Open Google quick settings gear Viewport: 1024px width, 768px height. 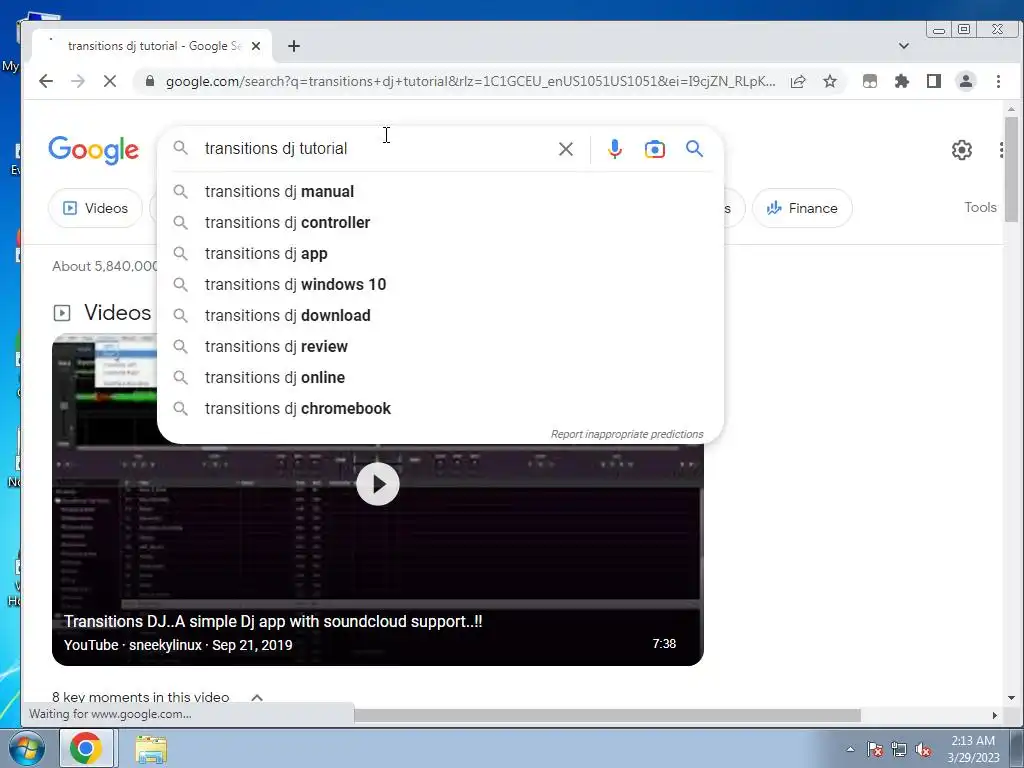pyautogui.click(x=961, y=150)
